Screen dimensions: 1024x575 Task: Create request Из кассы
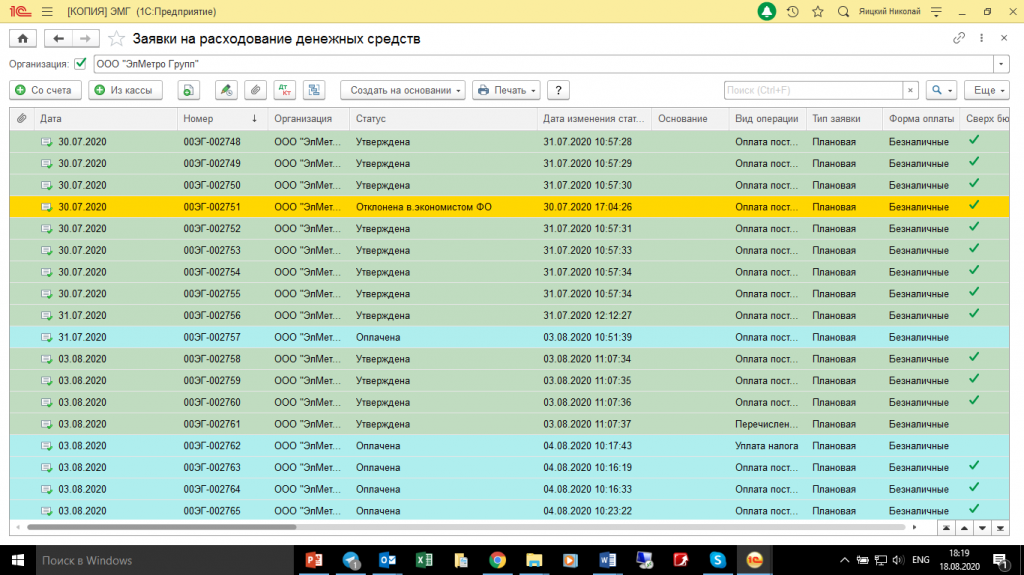point(125,90)
